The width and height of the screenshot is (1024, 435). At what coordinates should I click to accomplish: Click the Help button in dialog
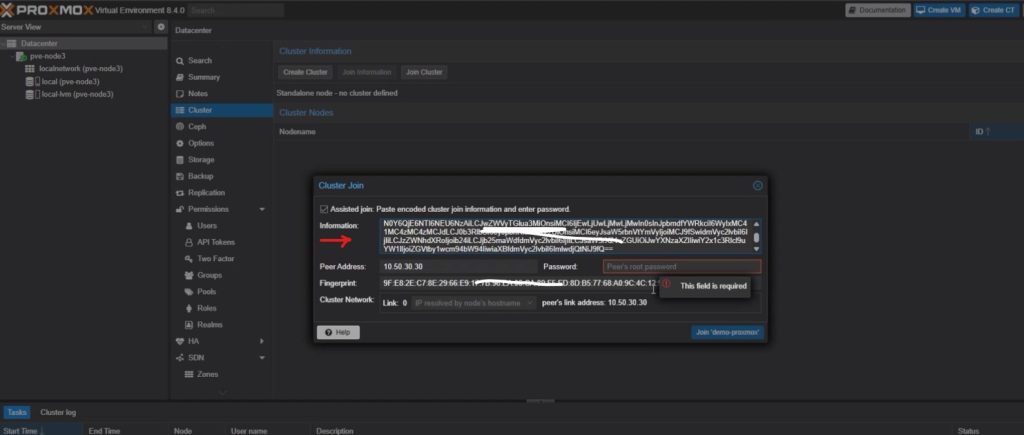pyautogui.click(x=338, y=332)
